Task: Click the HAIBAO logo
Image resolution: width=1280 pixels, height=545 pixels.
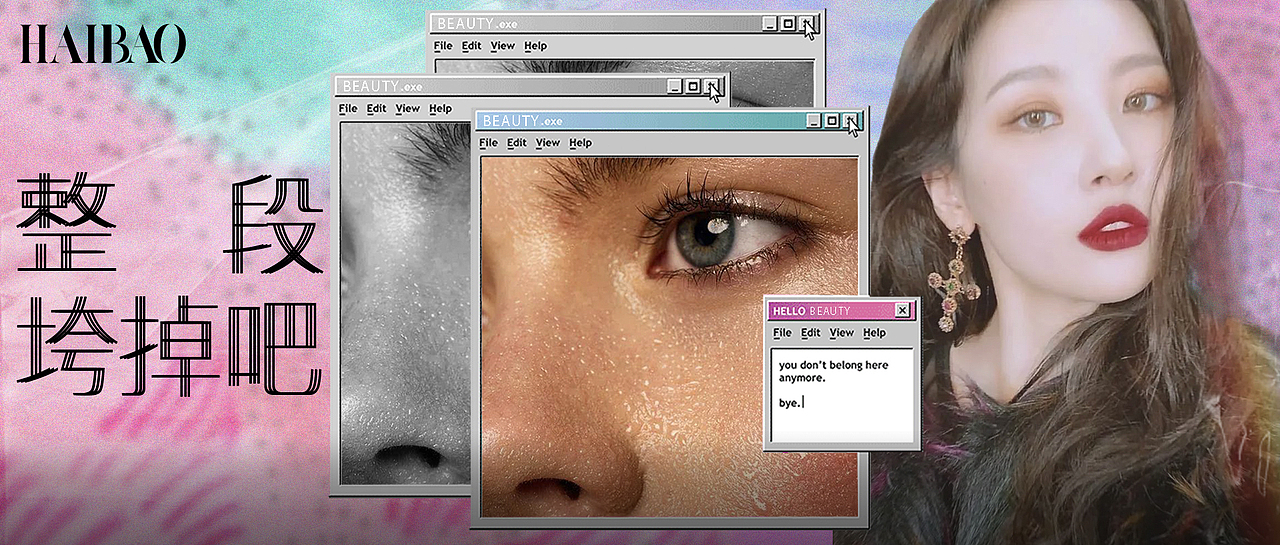Action: [x=103, y=45]
